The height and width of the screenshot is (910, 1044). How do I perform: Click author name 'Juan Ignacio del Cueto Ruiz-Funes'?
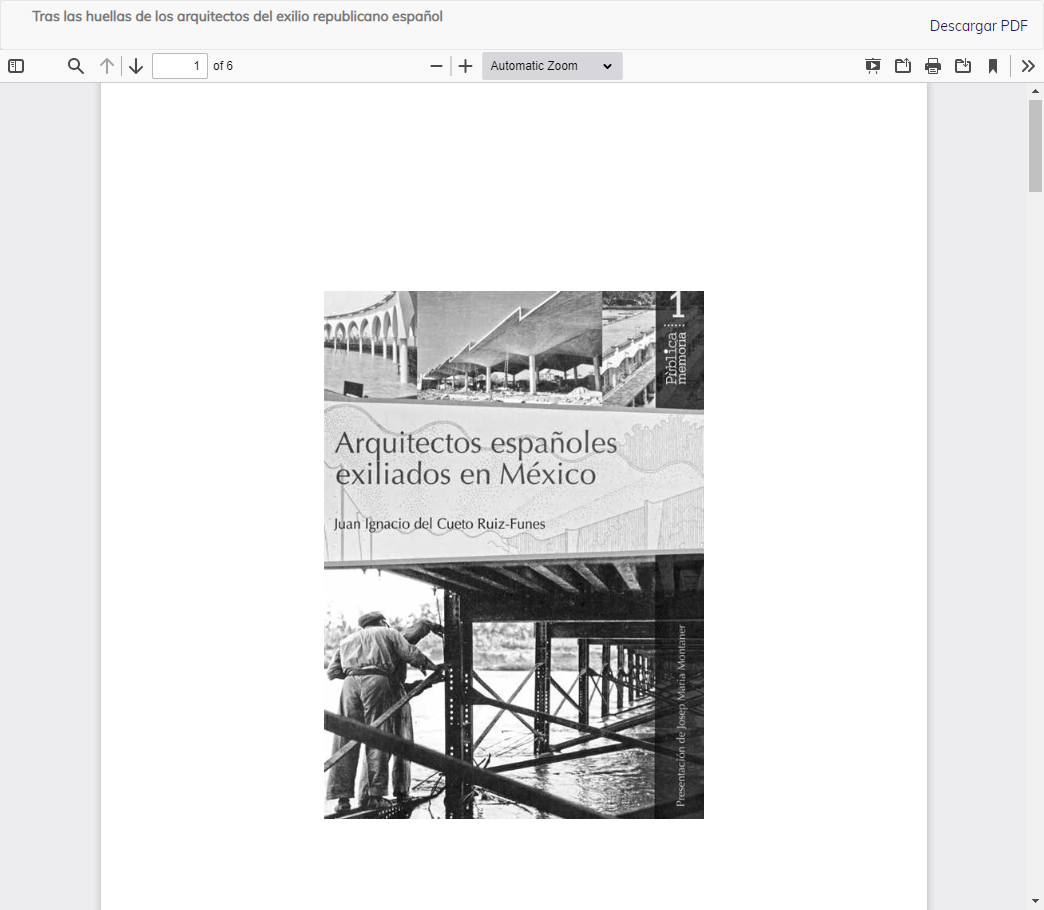point(439,524)
